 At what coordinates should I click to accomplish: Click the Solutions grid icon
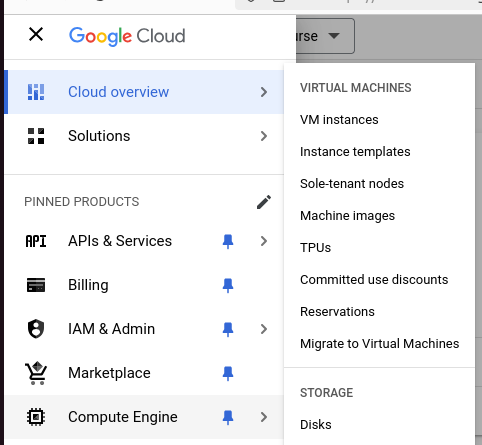pos(36,136)
